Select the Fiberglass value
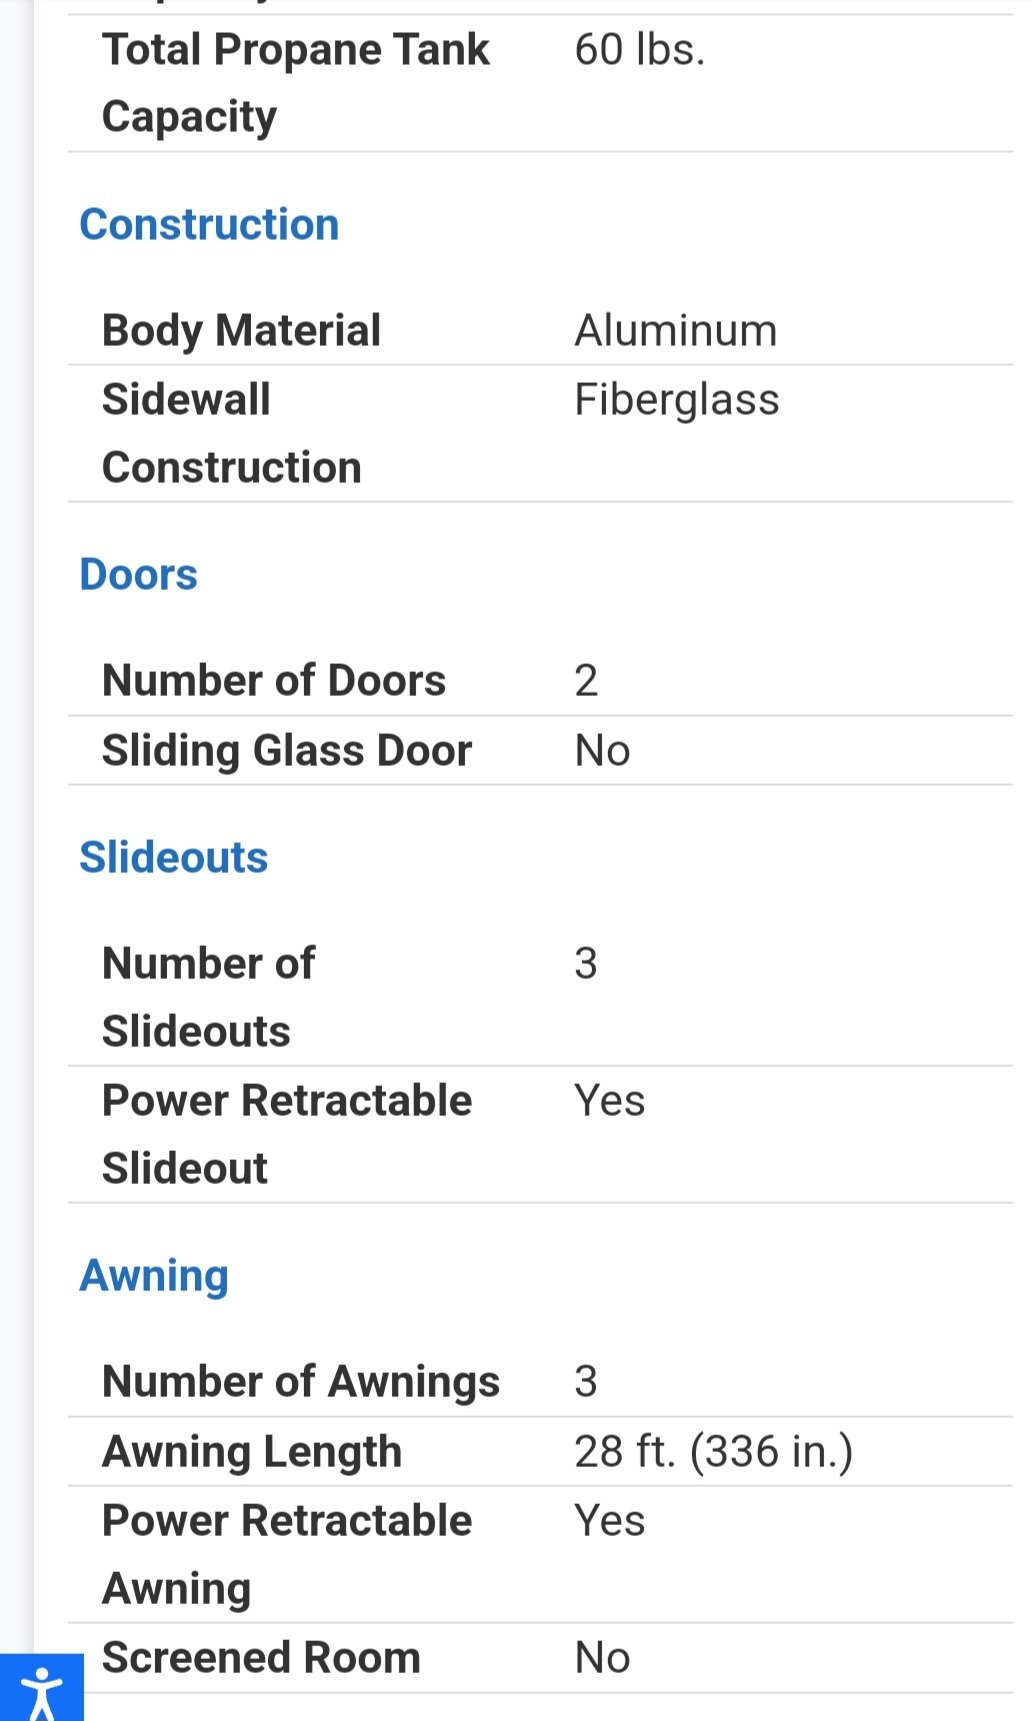Screen dimensions: 1033x1721 [x=676, y=399]
